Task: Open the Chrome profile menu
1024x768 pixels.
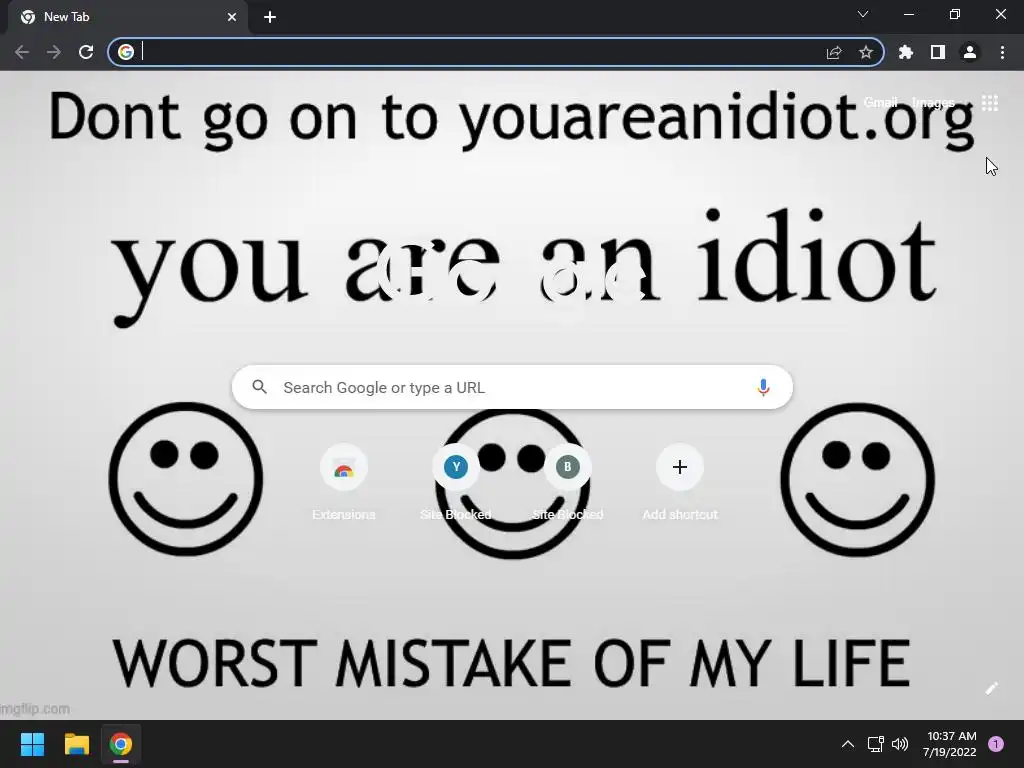Action: coord(970,52)
